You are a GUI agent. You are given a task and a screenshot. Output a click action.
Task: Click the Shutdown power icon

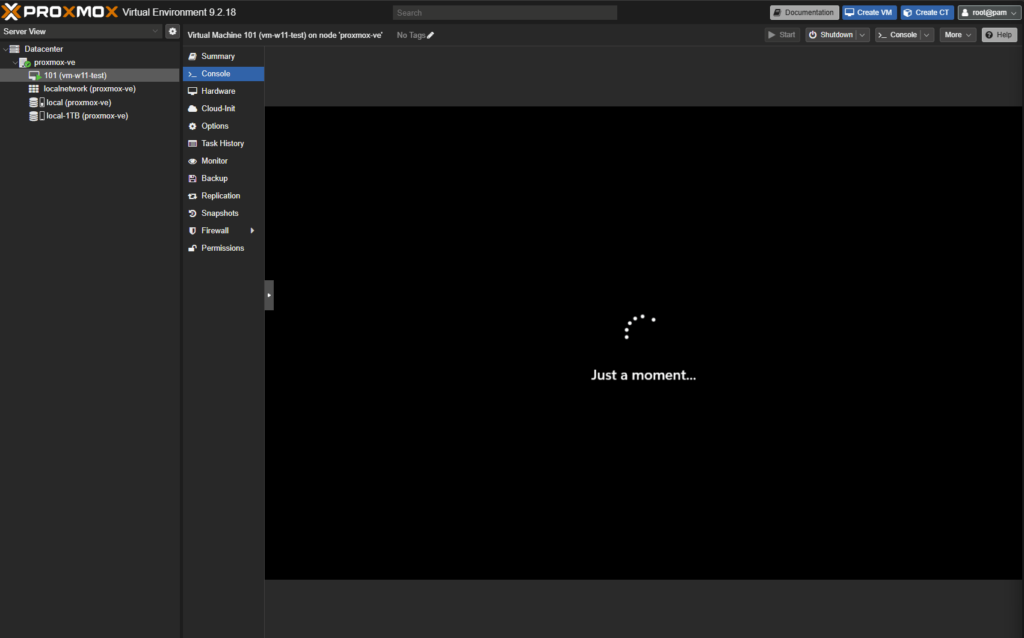tap(813, 35)
